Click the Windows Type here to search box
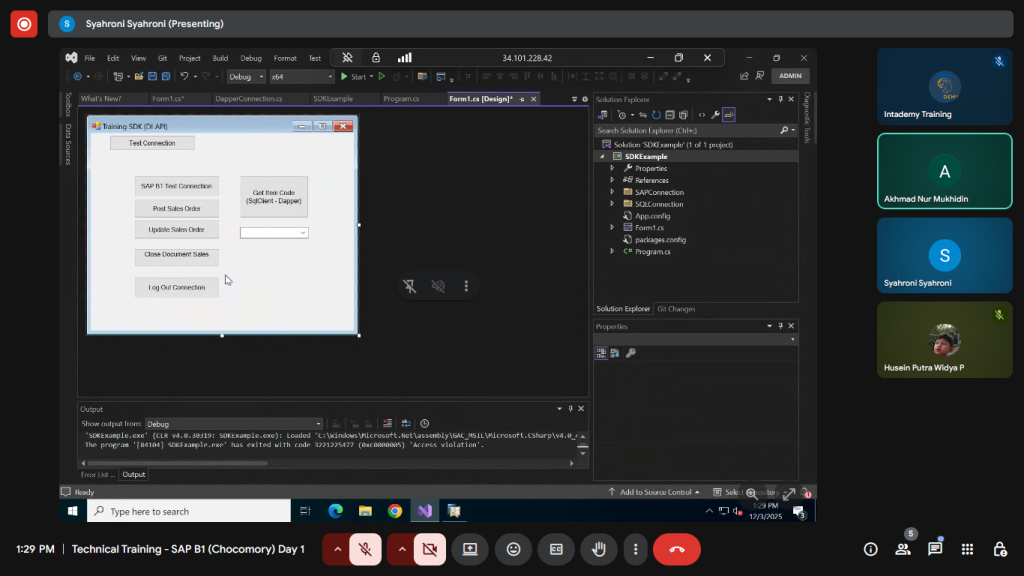Screen dimensions: 1024x576 [189, 511]
